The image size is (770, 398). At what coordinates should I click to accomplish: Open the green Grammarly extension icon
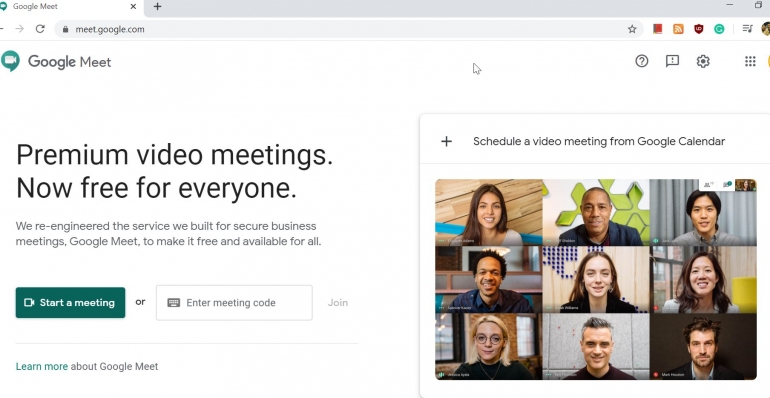point(719,29)
